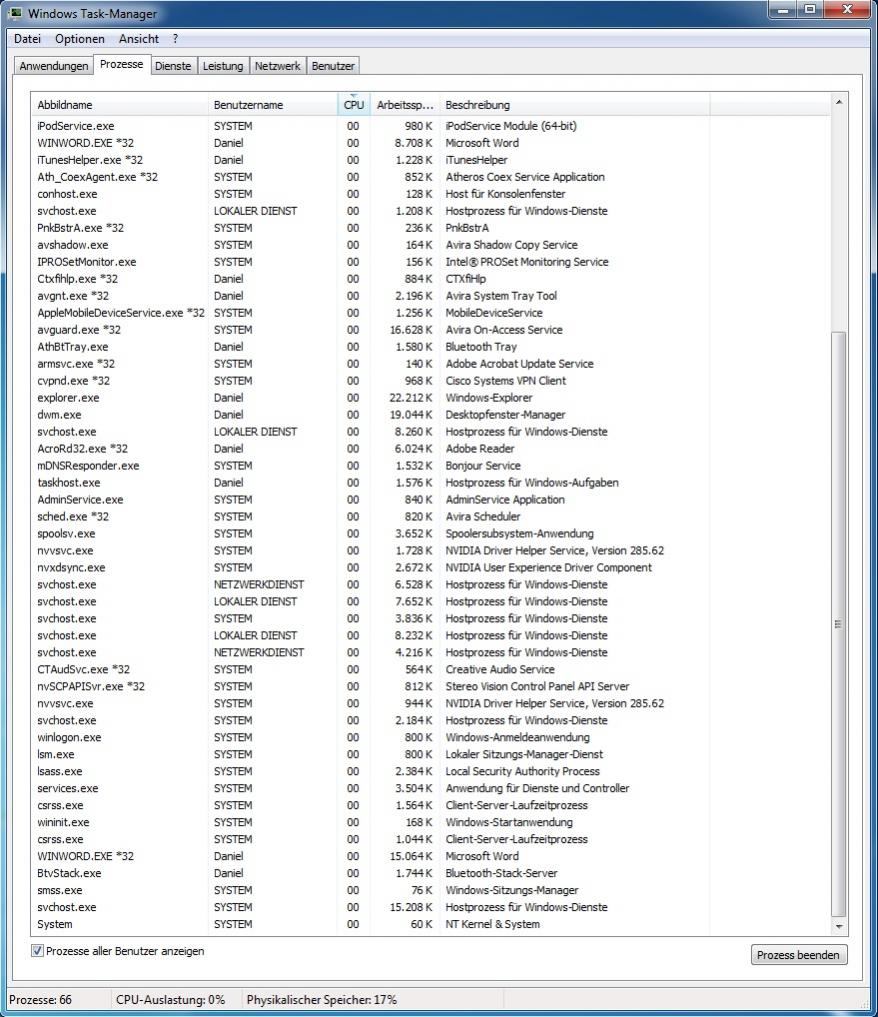Click 'Prozesse: 66' in status bar
This screenshot has height=1017, width=878.
click(40, 999)
